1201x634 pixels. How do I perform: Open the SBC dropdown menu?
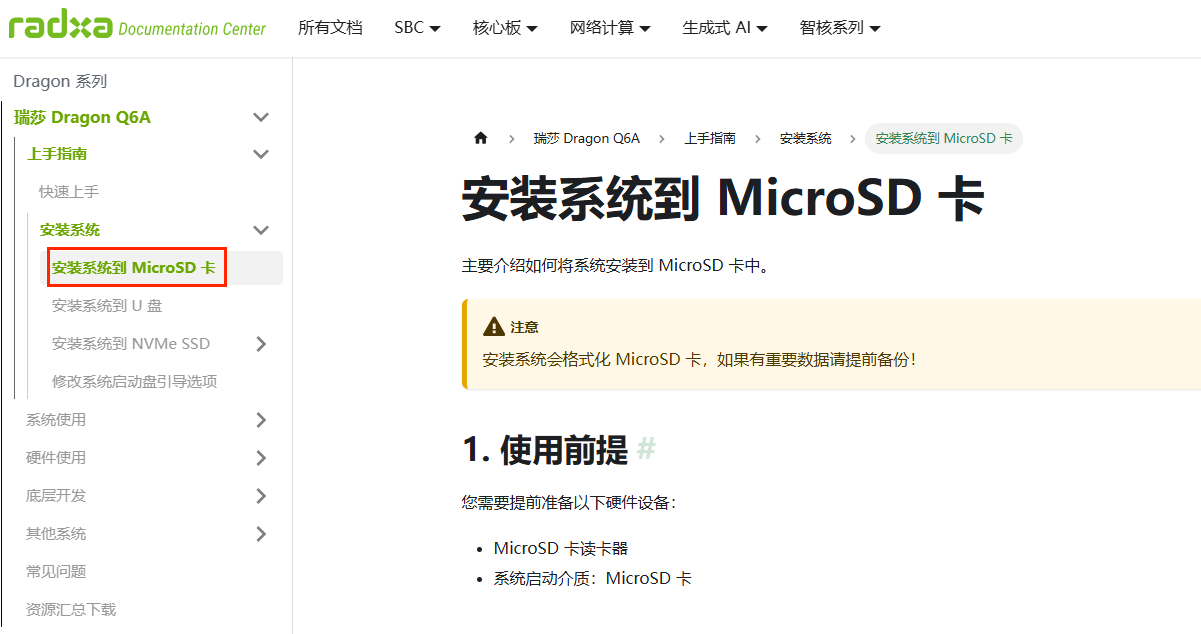pos(418,28)
